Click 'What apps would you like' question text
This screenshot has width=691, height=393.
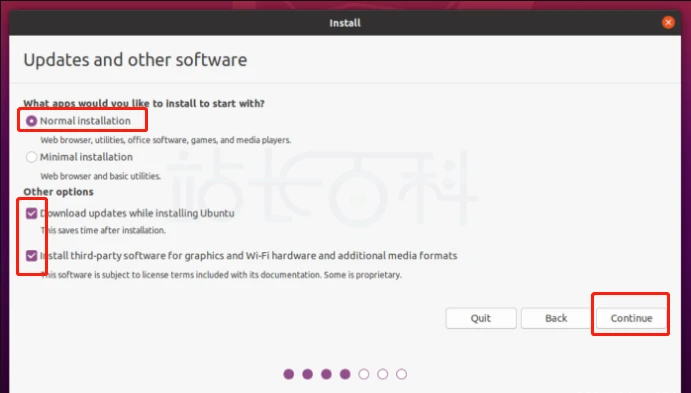point(144,104)
